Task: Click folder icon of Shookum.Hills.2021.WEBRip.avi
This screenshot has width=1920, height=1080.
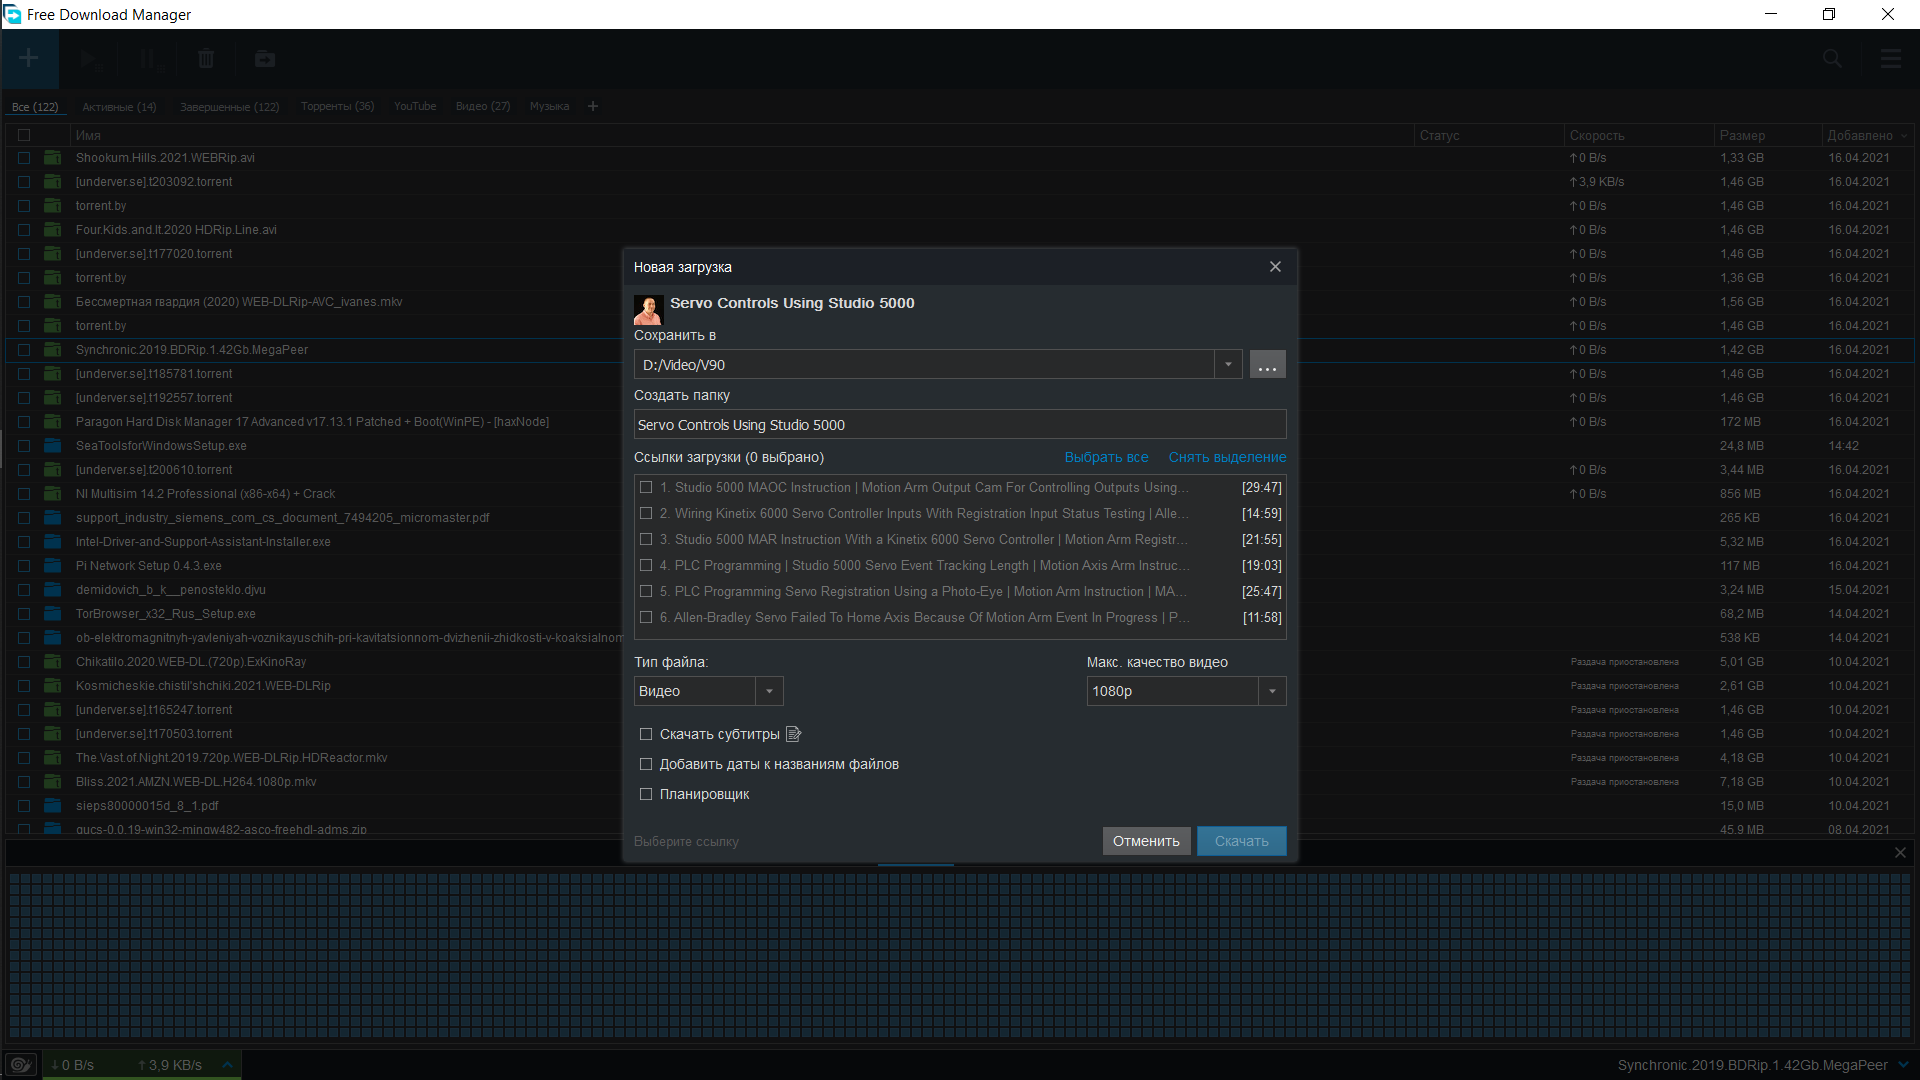Action: tap(53, 158)
